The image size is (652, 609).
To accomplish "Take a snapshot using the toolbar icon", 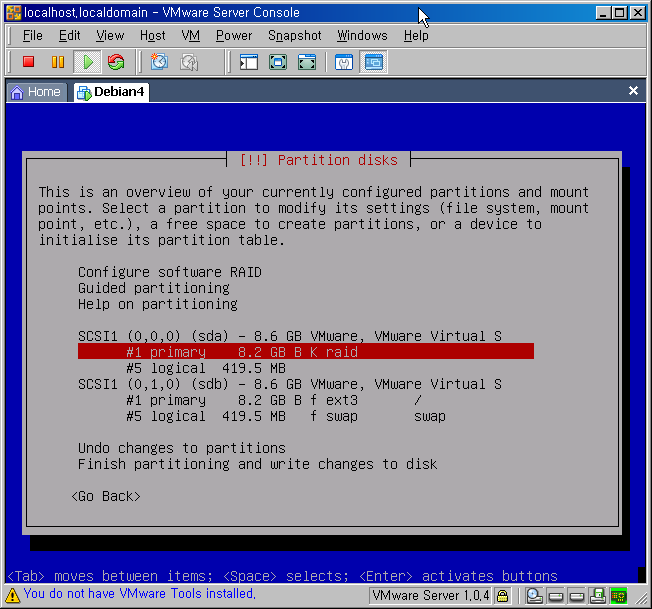I will 159,62.
